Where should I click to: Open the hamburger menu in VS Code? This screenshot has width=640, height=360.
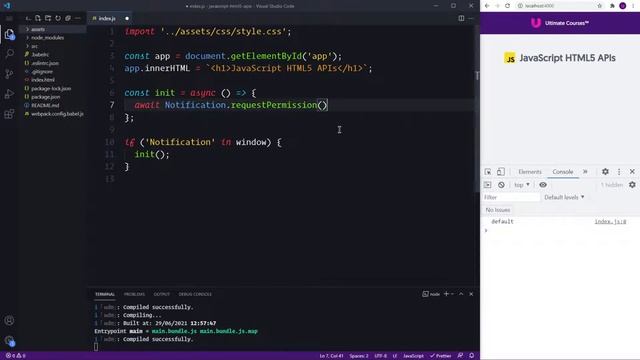click(x=9, y=18)
